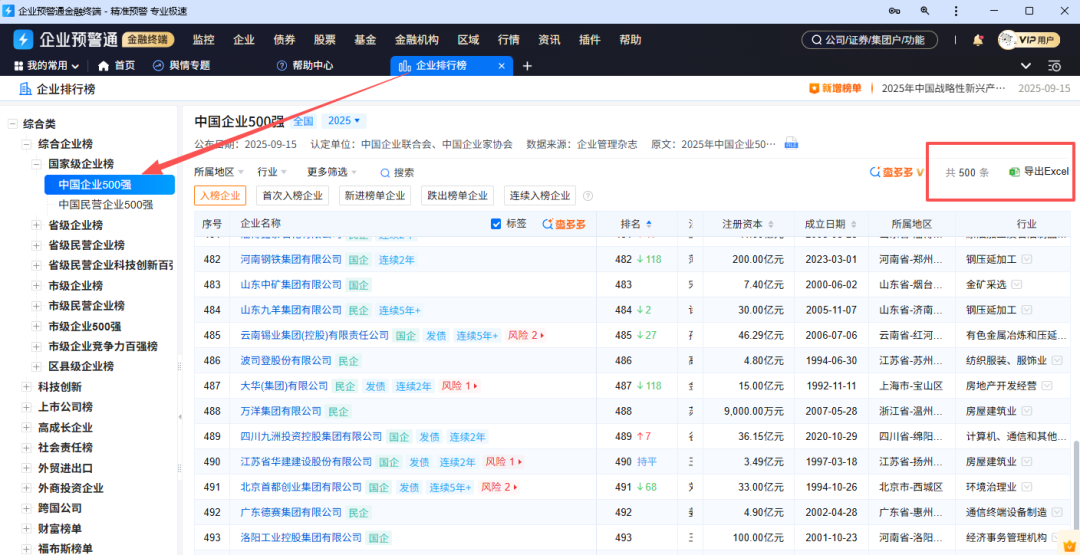Open the 帮助中心 tab
Viewport: 1080px width, 555px height.
point(304,66)
